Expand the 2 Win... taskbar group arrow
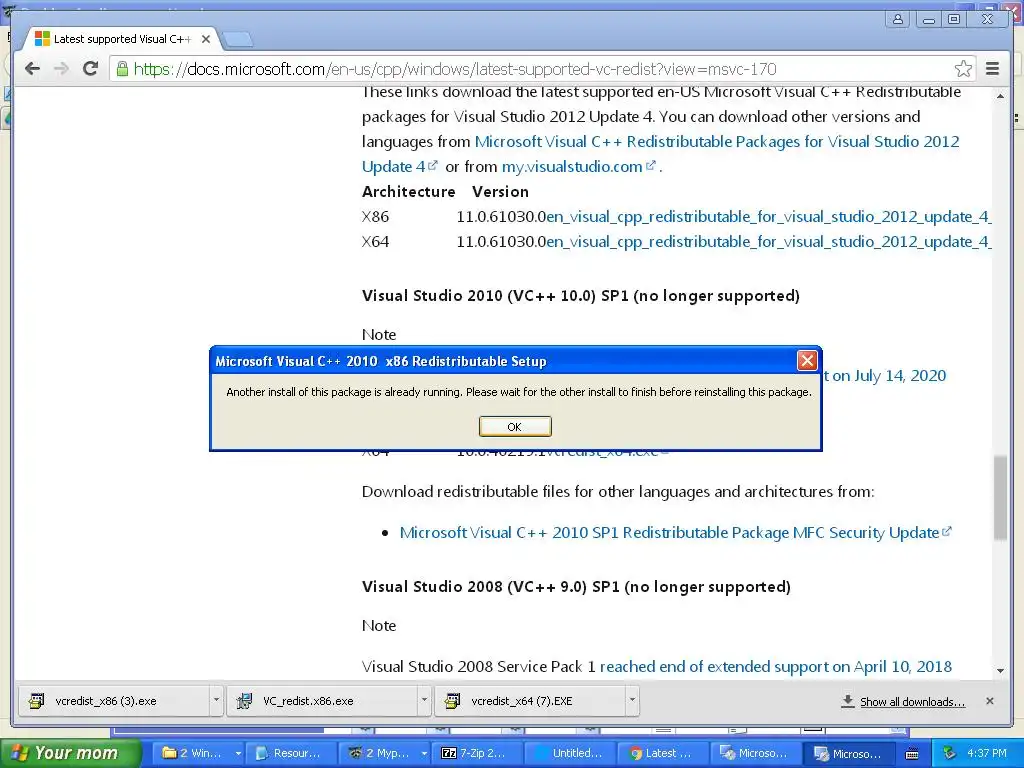1024x768 pixels. (238, 754)
